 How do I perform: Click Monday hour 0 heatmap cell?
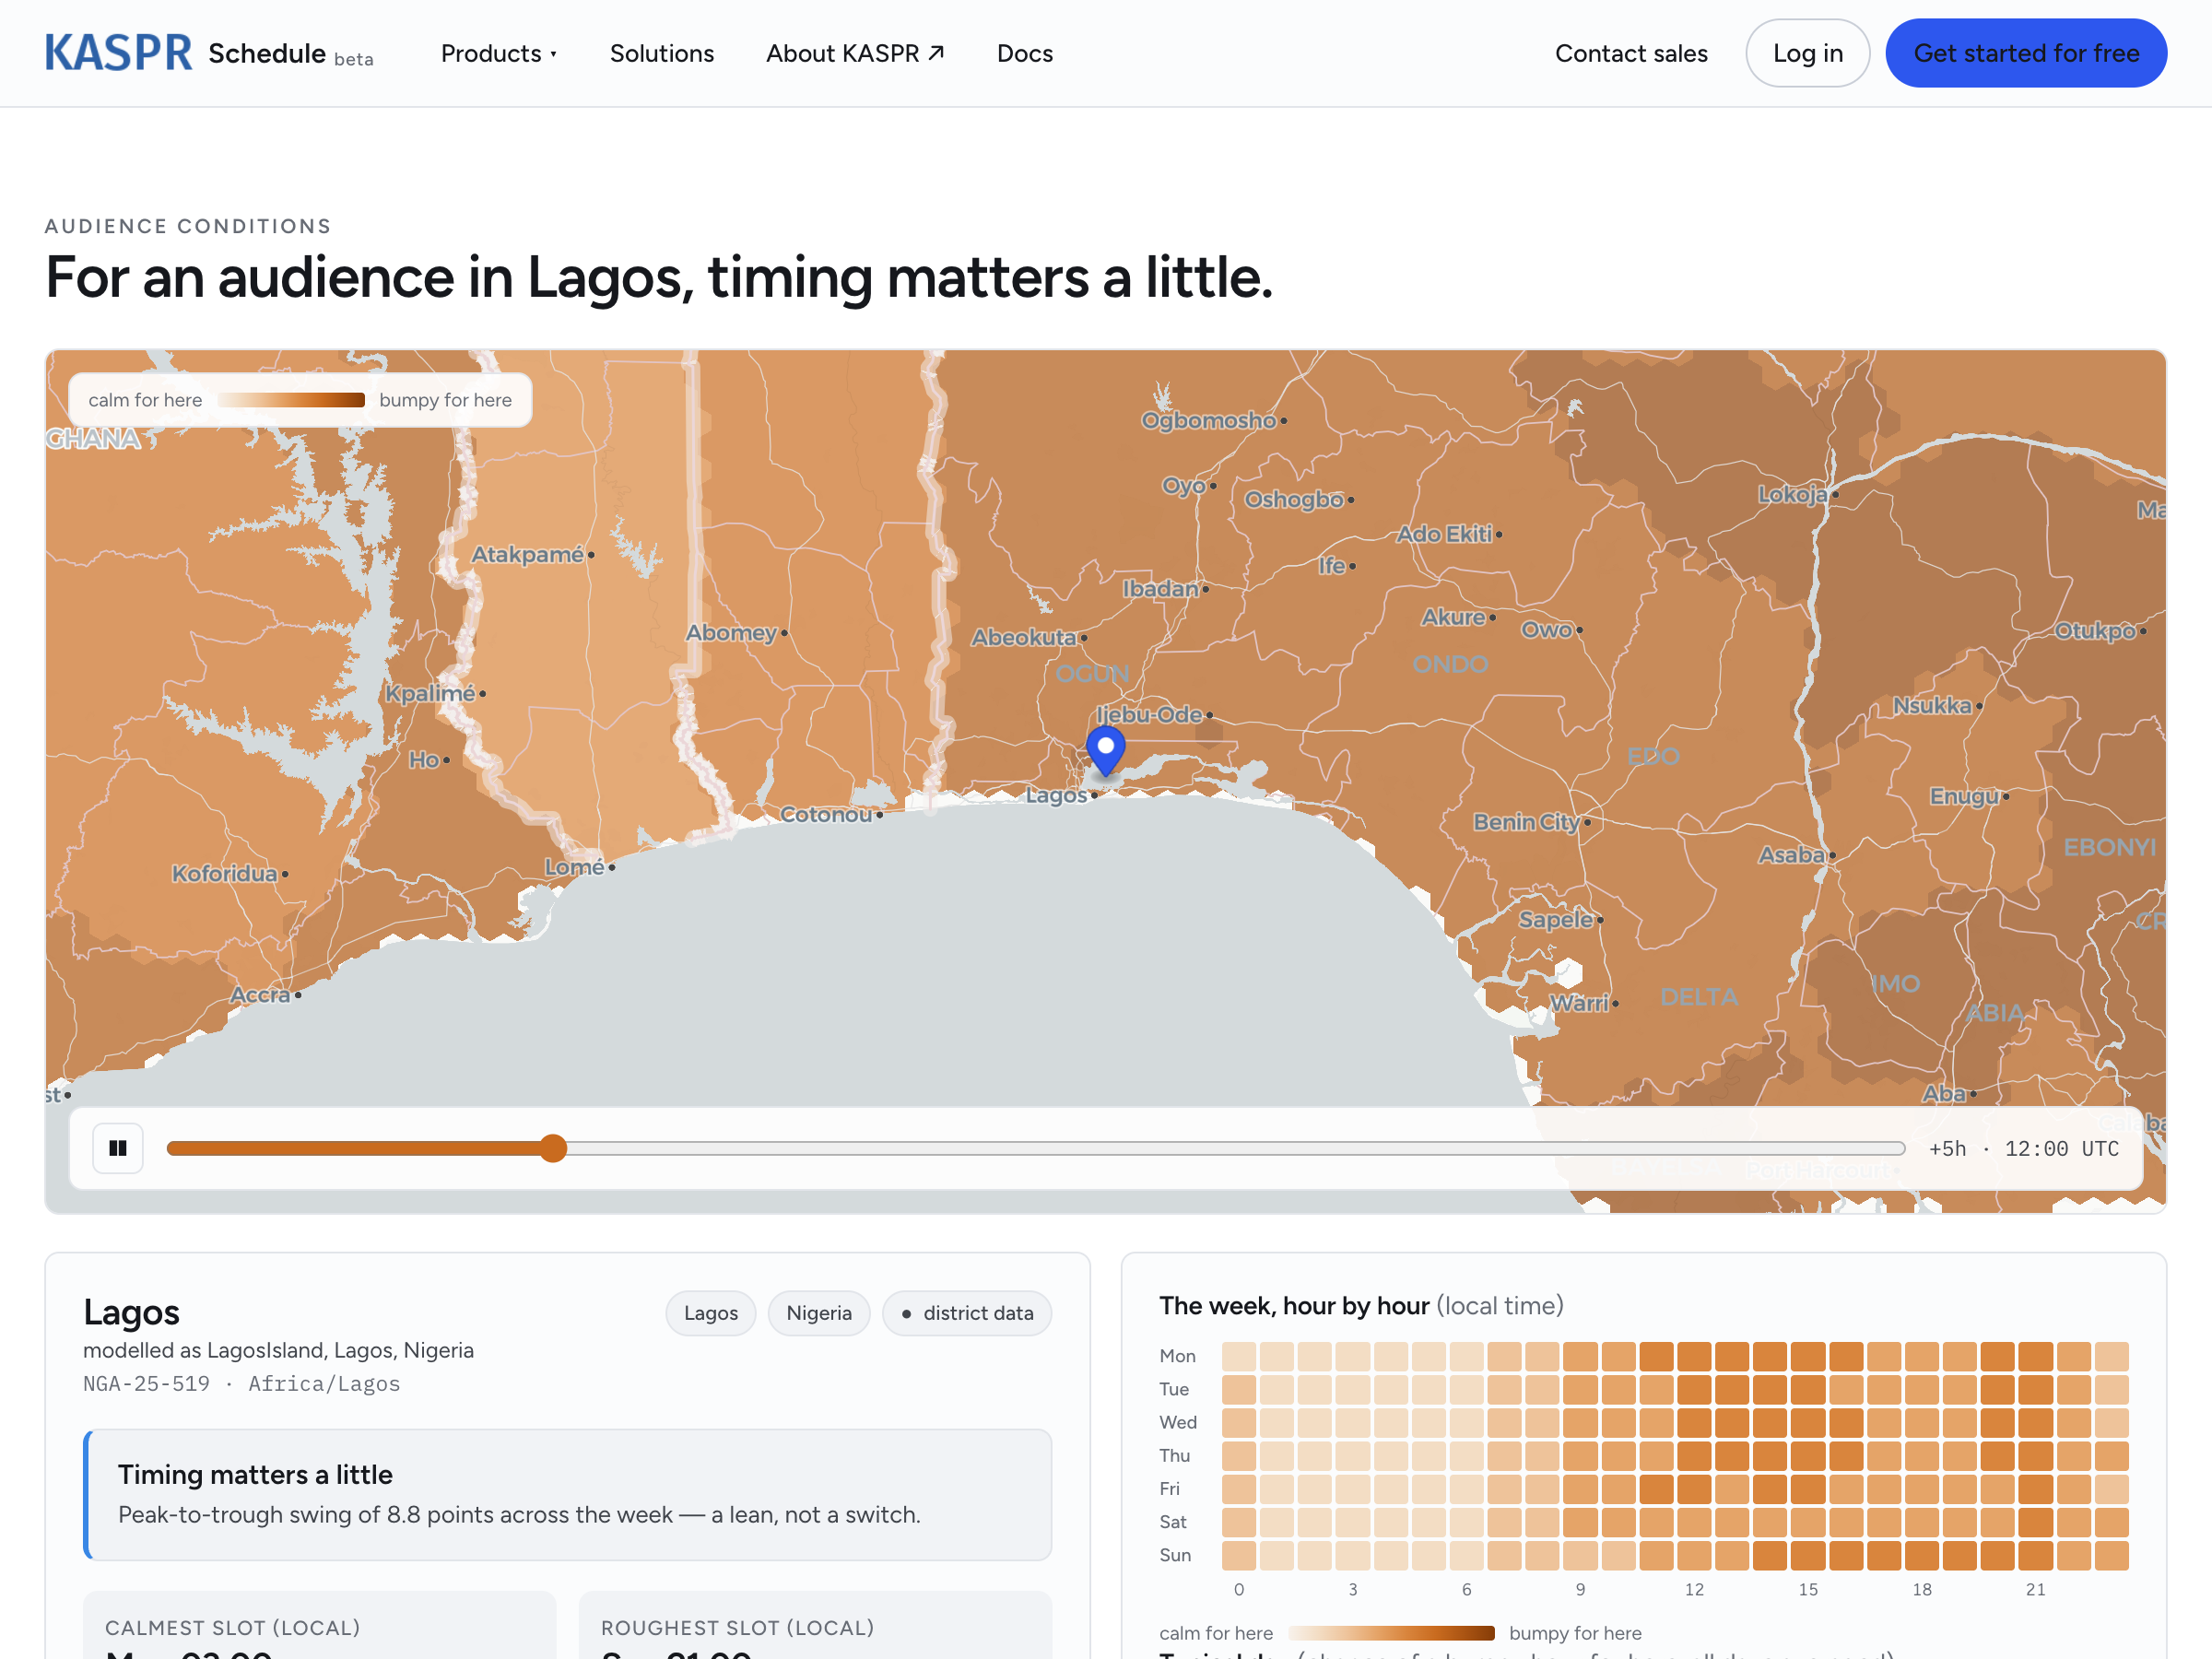pos(1239,1357)
